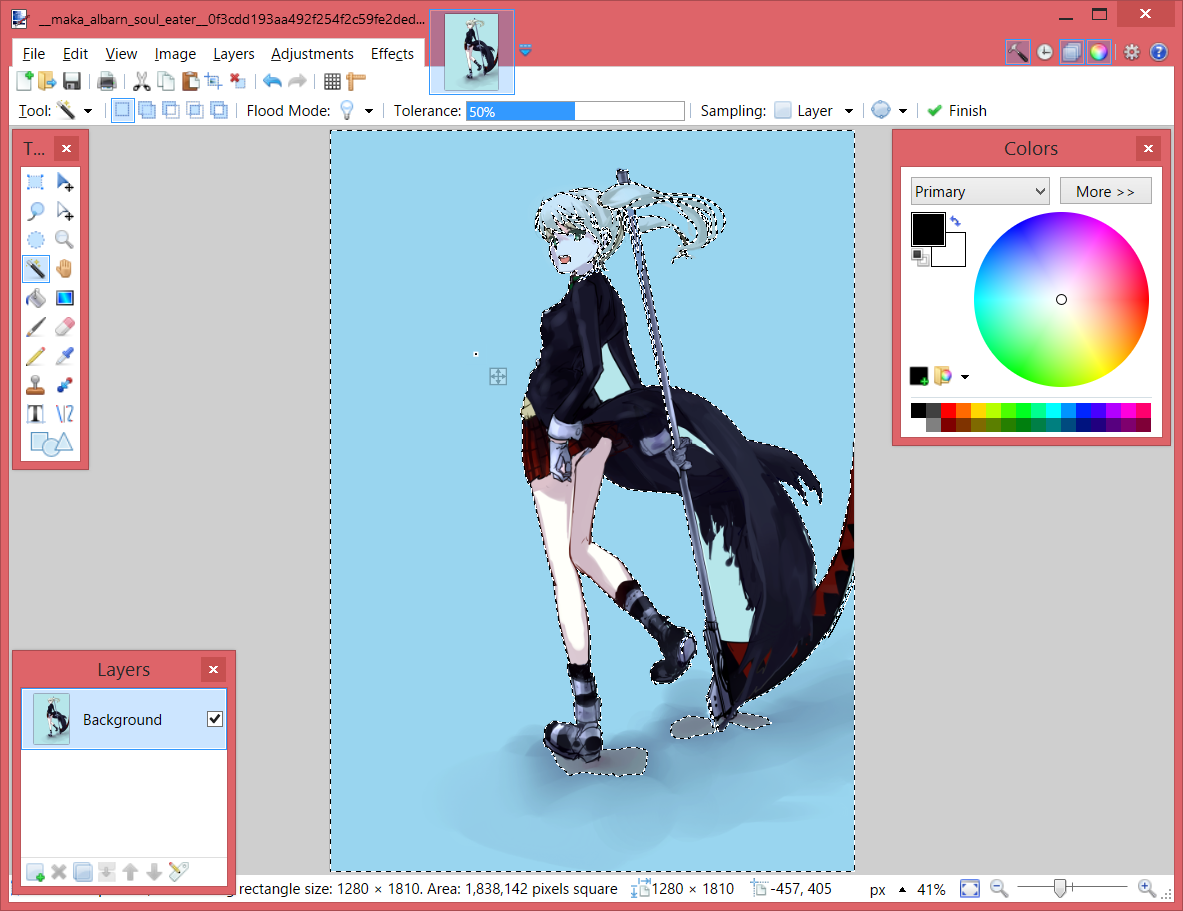Select the Text tool

(x=35, y=414)
